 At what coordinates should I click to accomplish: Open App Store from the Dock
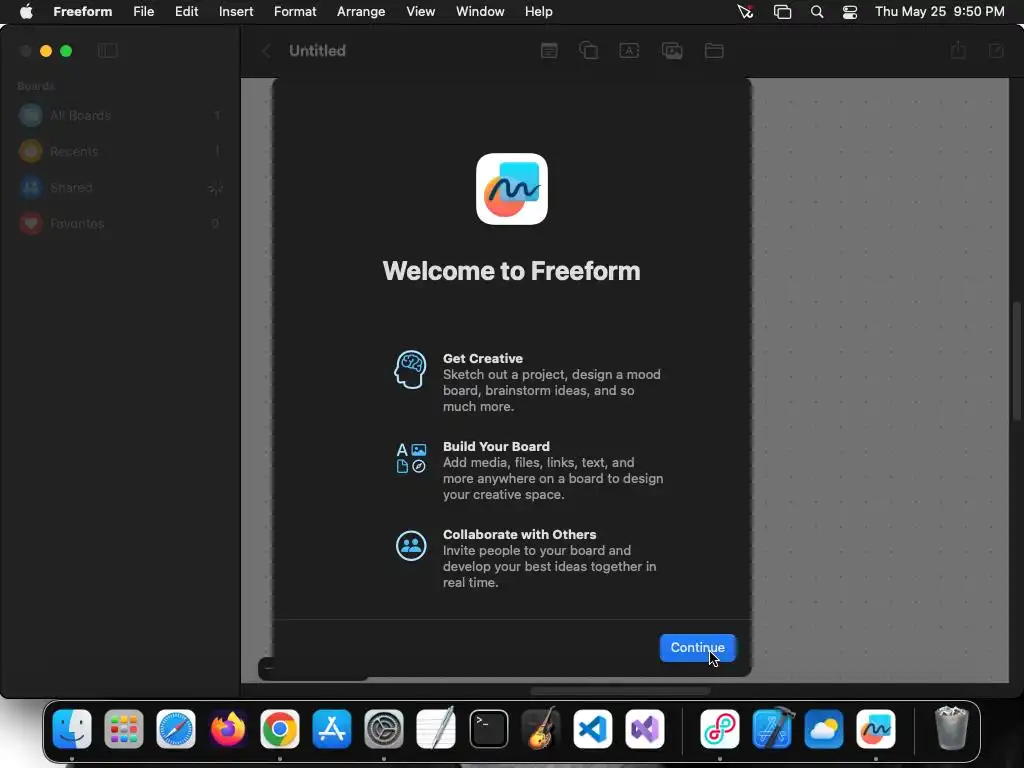(332, 729)
